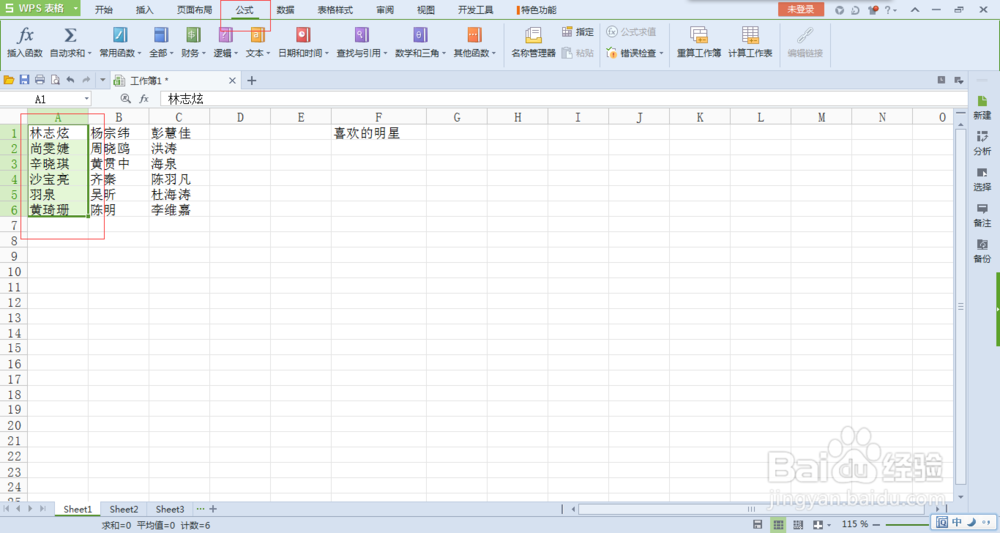Click the Print icon in quick toolbar

click(x=40, y=80)
